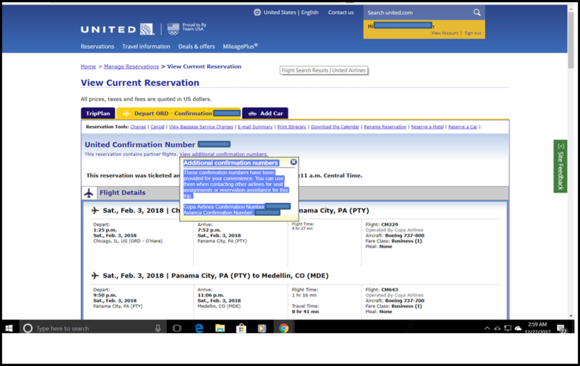Click United States | English language selector
The width and height of the screenshot is (580, 366).
tap(291, 12)
